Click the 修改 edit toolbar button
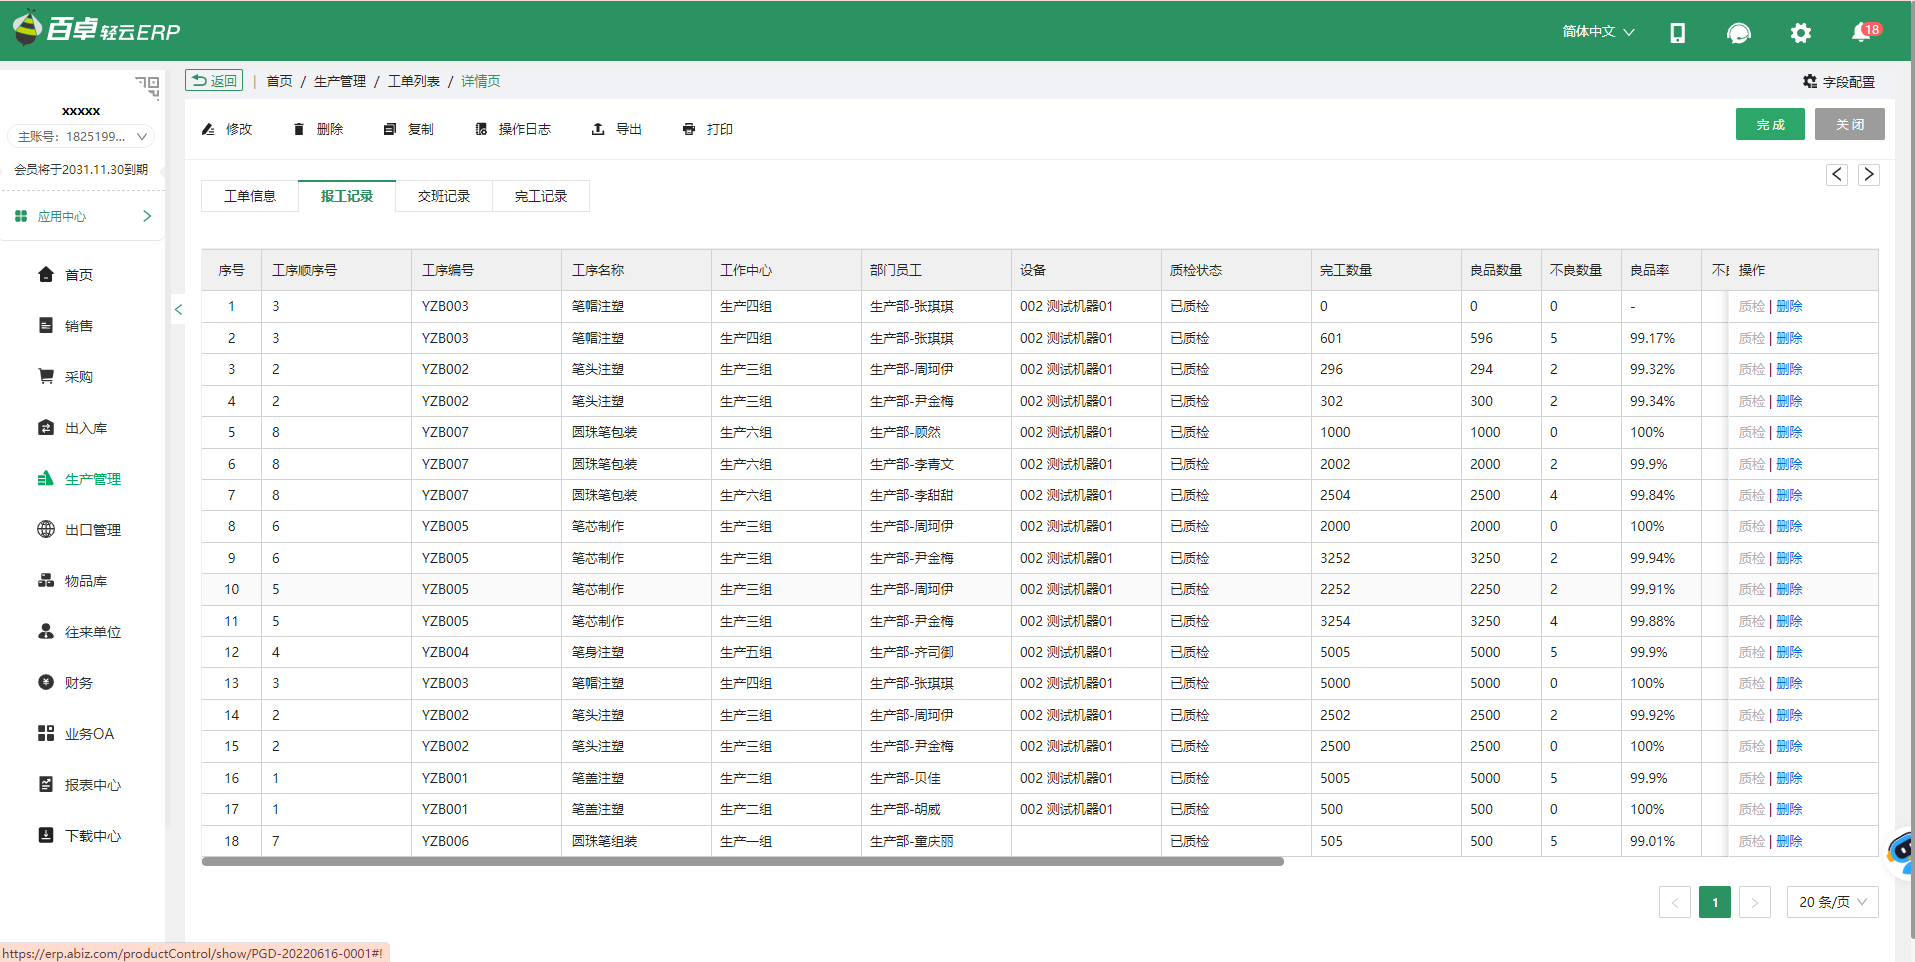This screenshot has width=1915, height=962. [x=227, y=129]
